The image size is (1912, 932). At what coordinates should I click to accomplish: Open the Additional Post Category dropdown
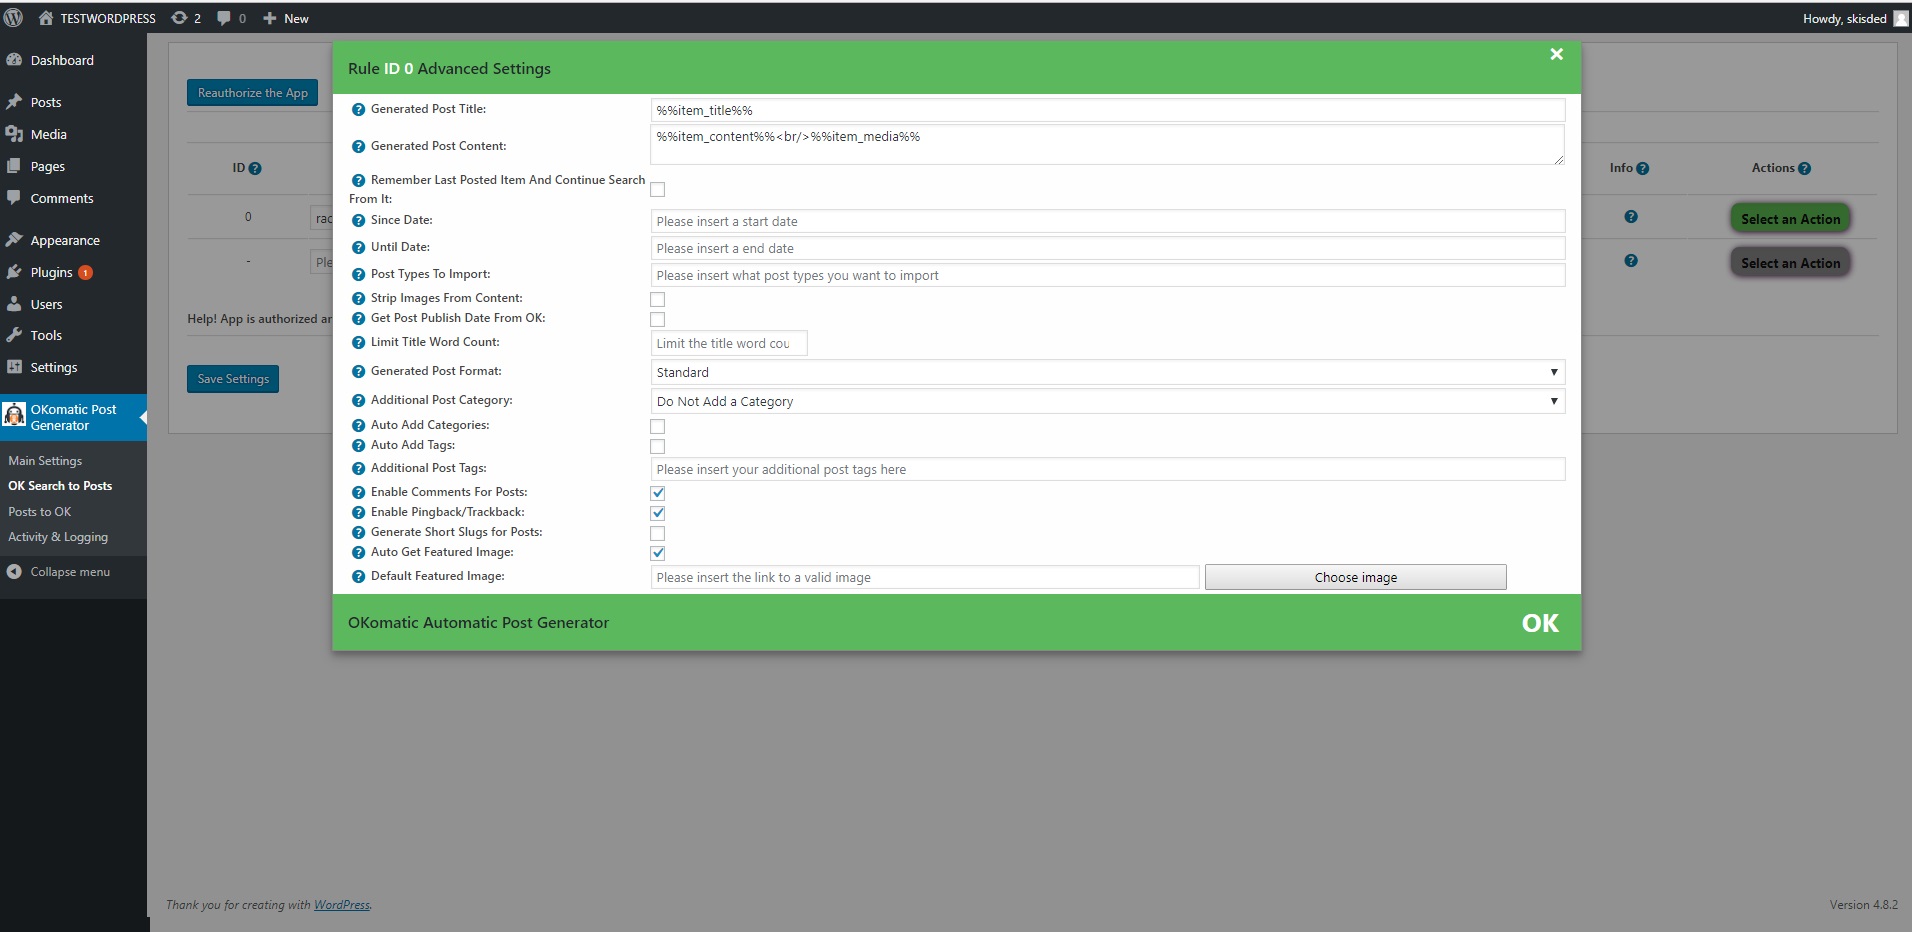pos(1107,401)
